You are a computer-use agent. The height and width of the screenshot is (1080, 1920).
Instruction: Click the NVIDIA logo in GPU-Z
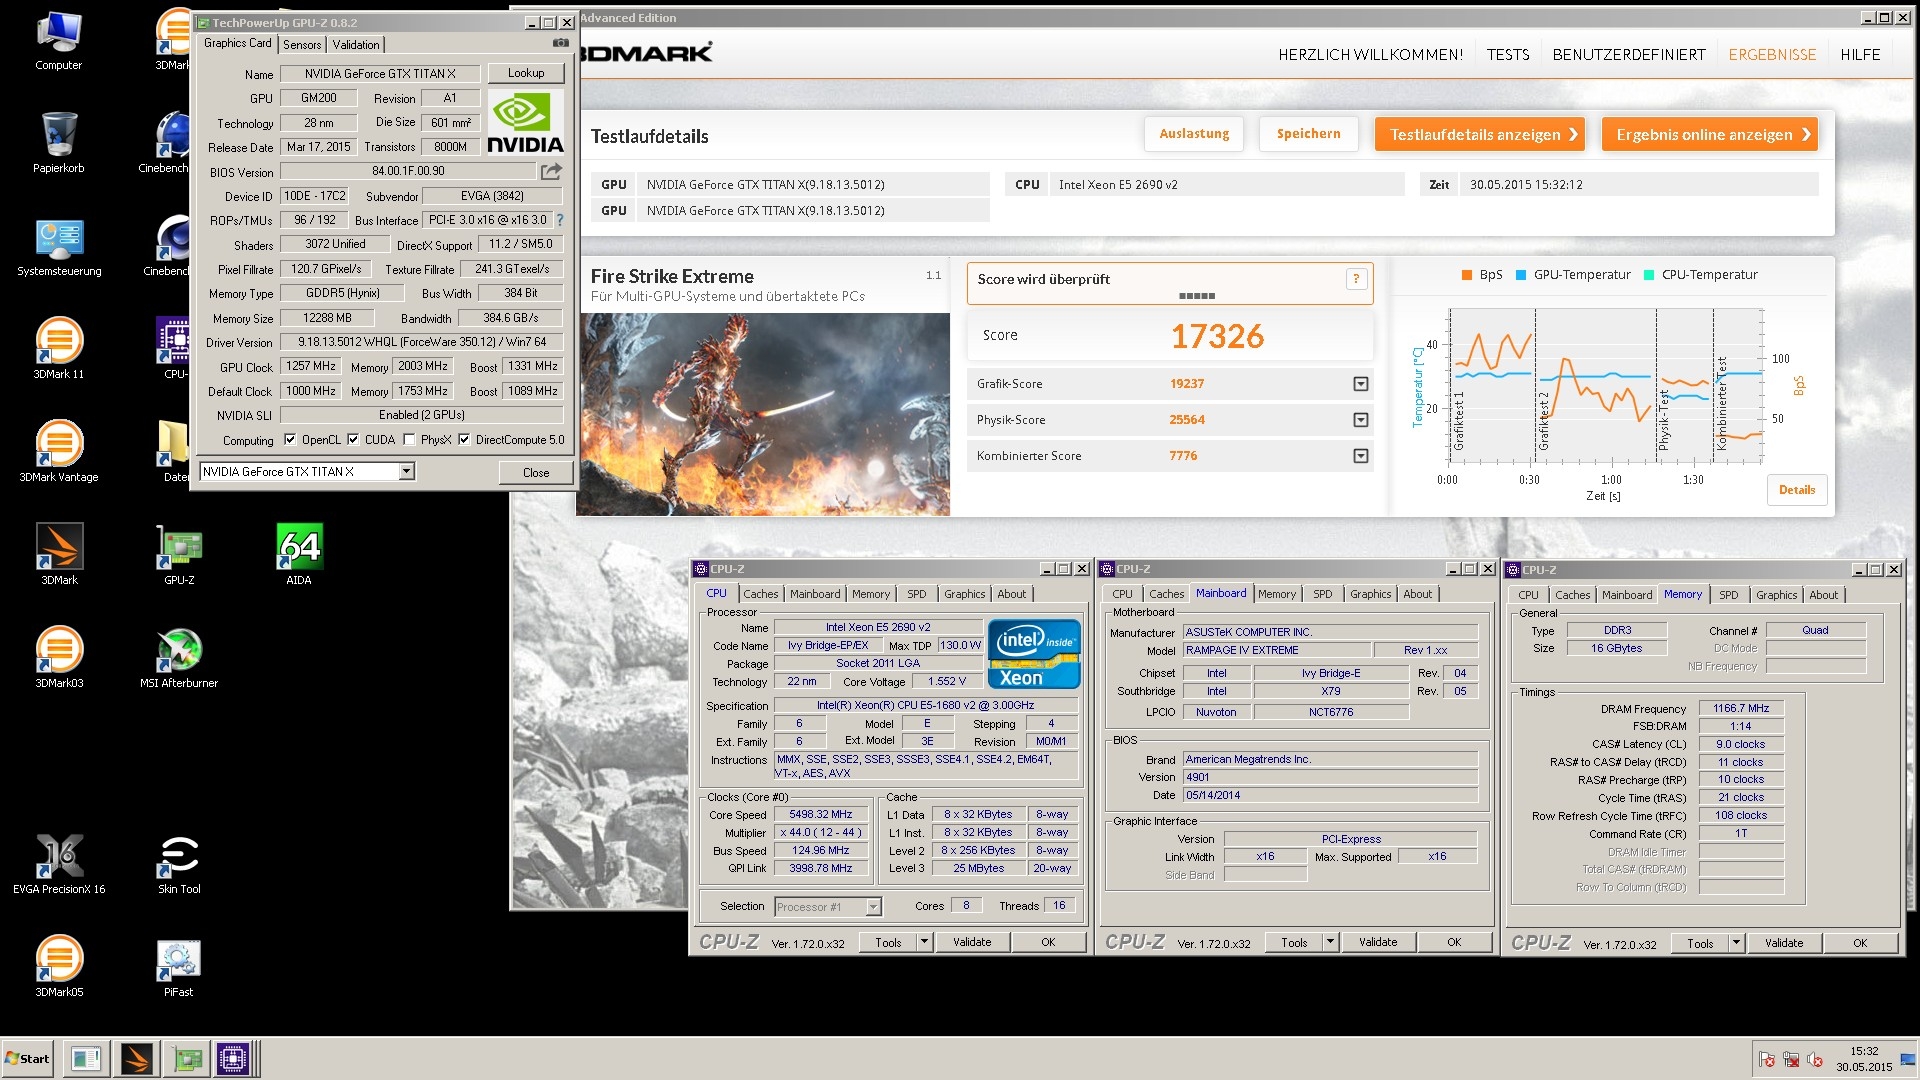525,122
